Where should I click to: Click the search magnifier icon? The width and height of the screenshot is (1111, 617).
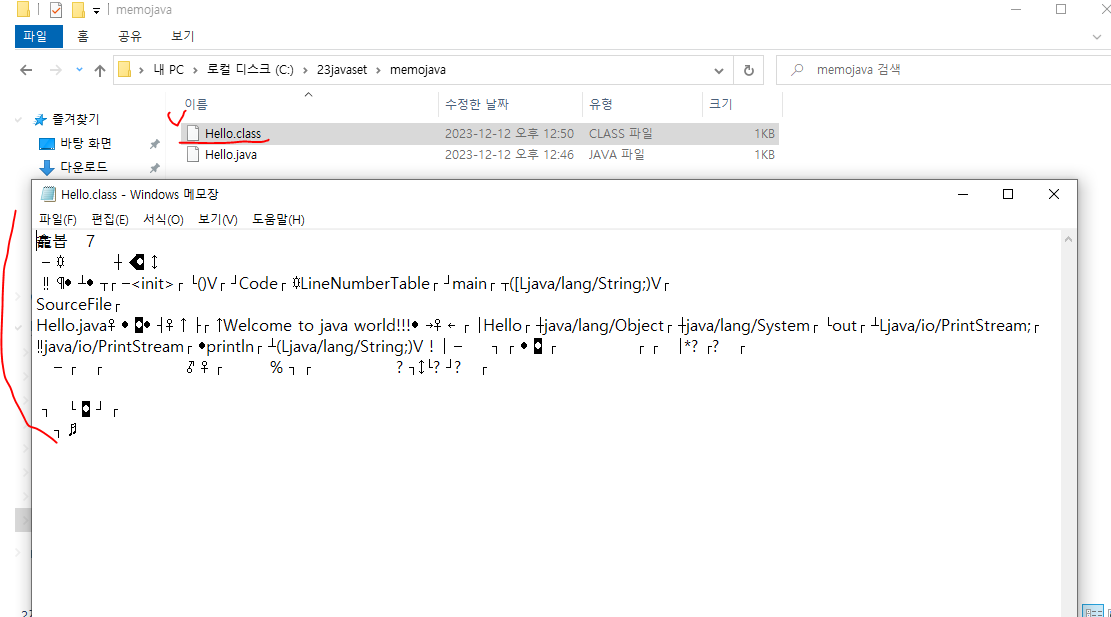click(797, 69)
